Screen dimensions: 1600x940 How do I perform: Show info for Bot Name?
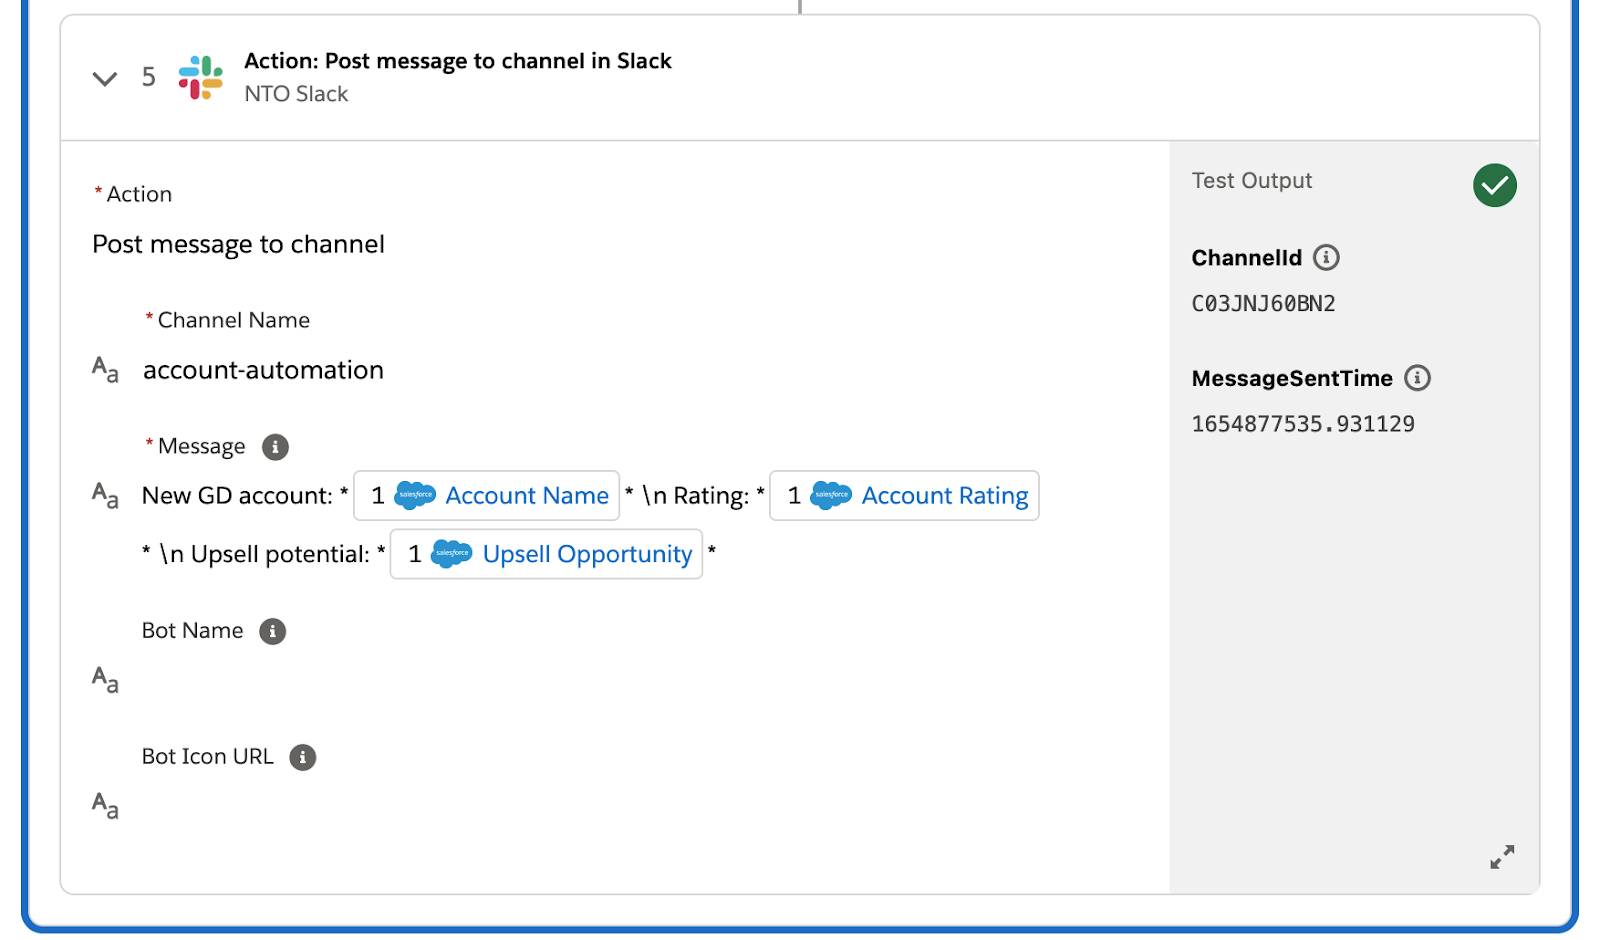click(x=272, y=631)
